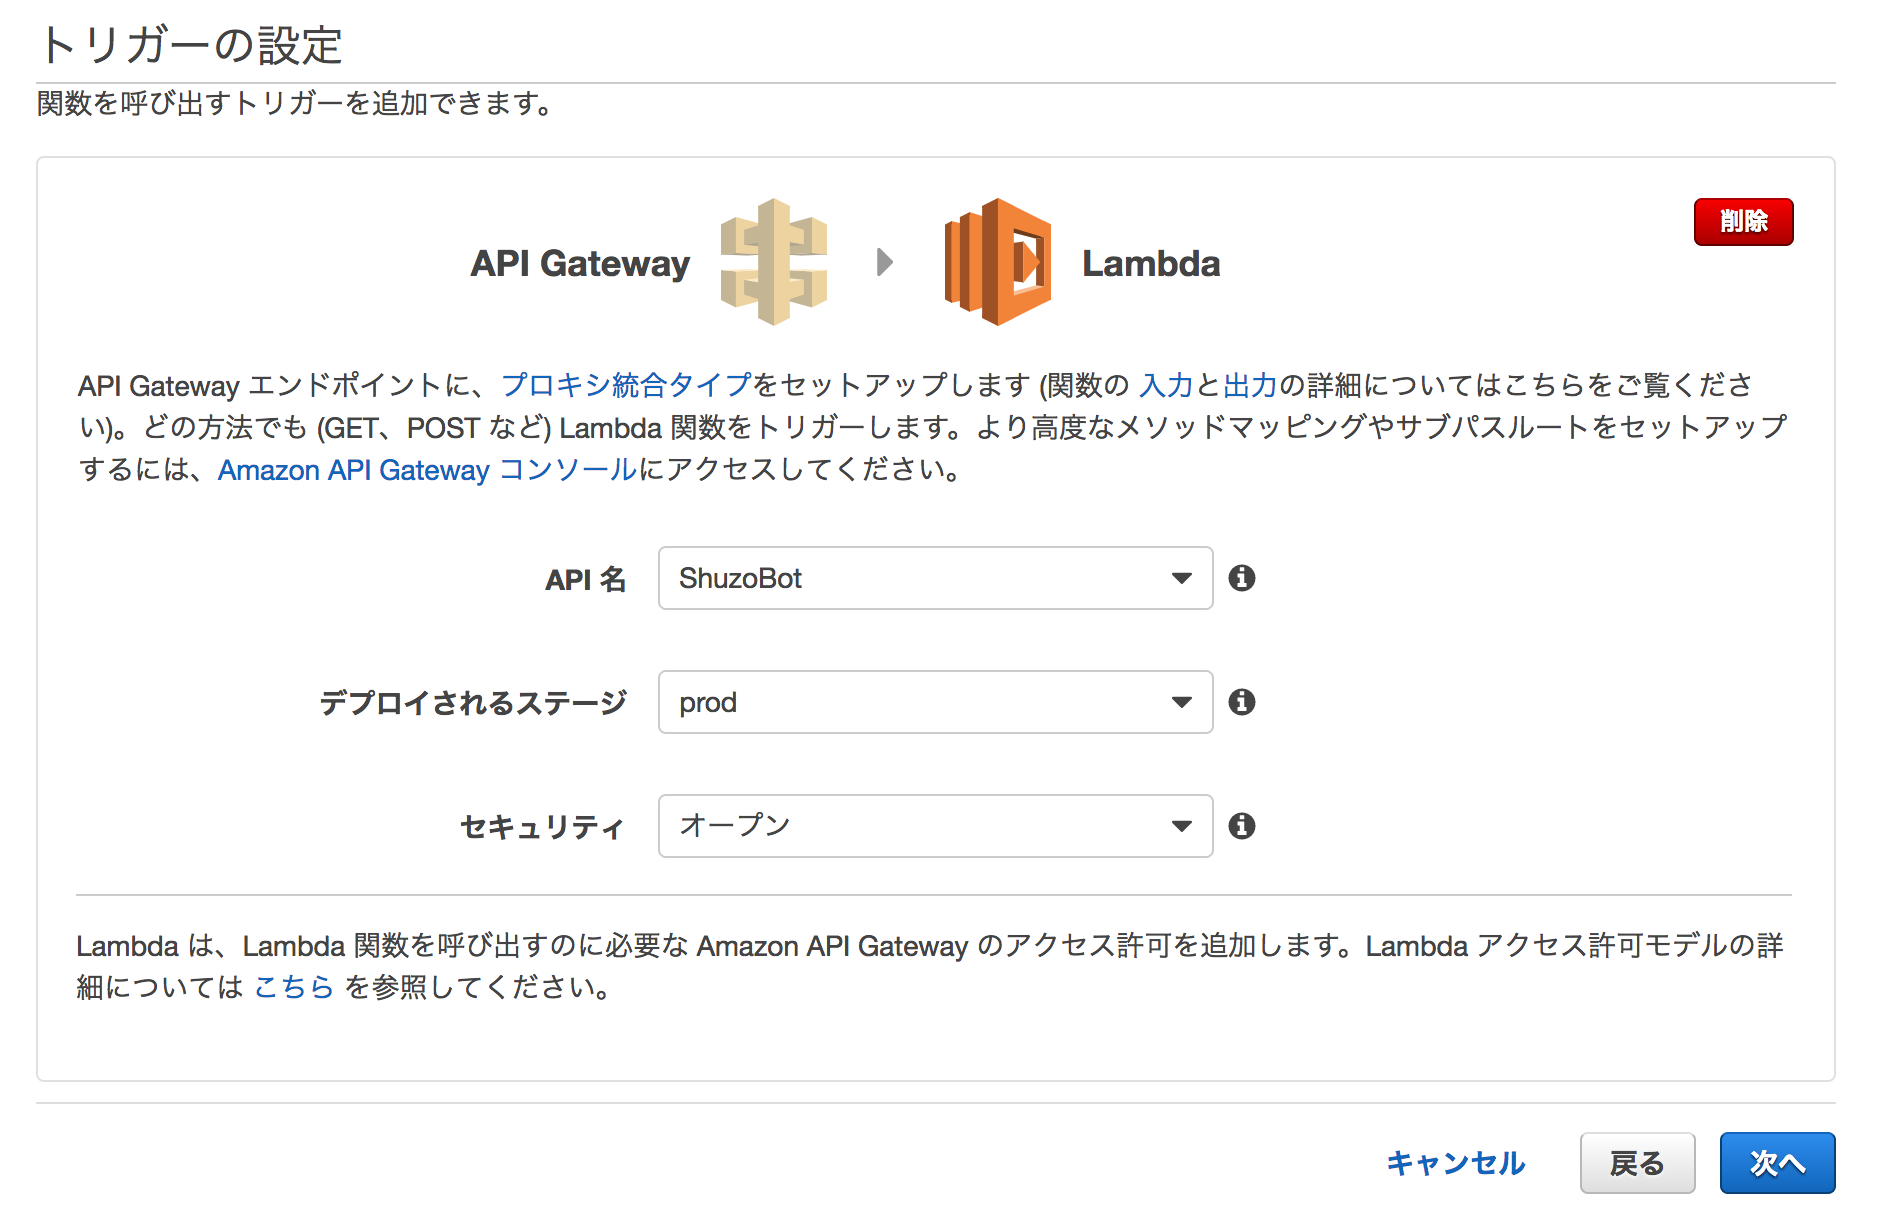Viewport: 1884px width, 1230px height.
Task: Go back with the 戻る button
Action: pos(1637,1163)
